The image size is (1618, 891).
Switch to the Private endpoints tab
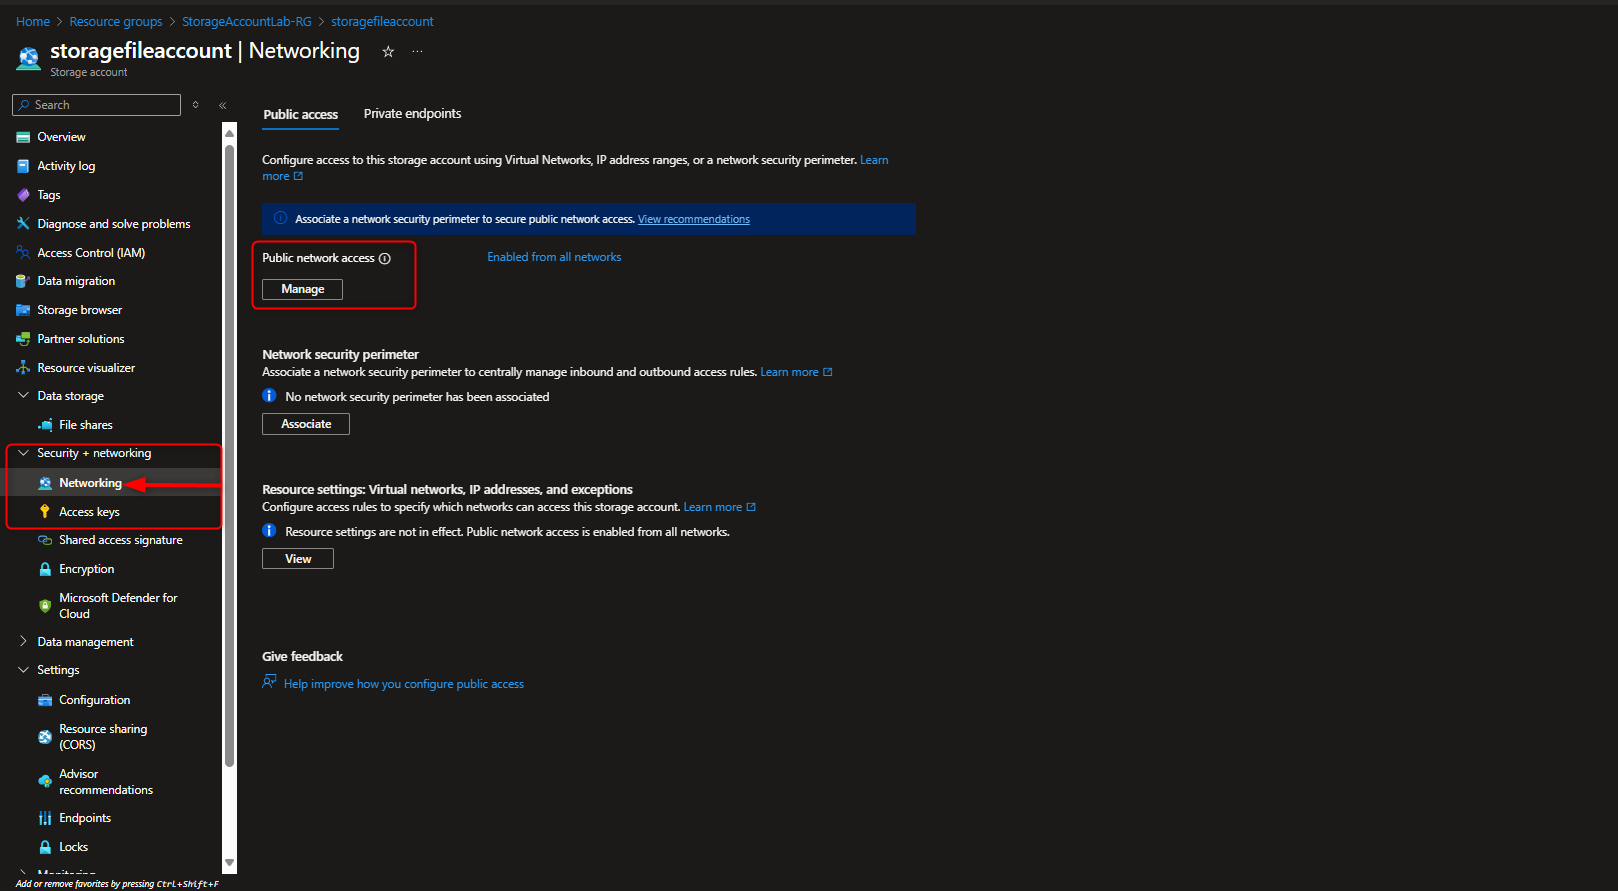point(412,114)
